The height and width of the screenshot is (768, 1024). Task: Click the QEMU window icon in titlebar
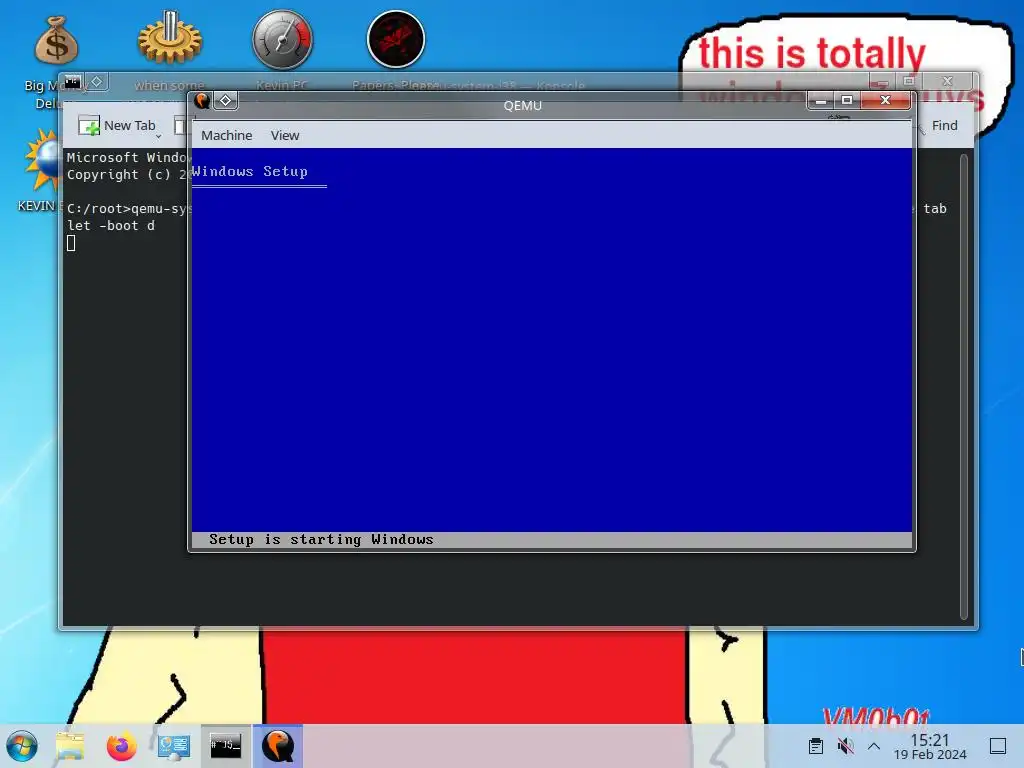coord(202,101)
